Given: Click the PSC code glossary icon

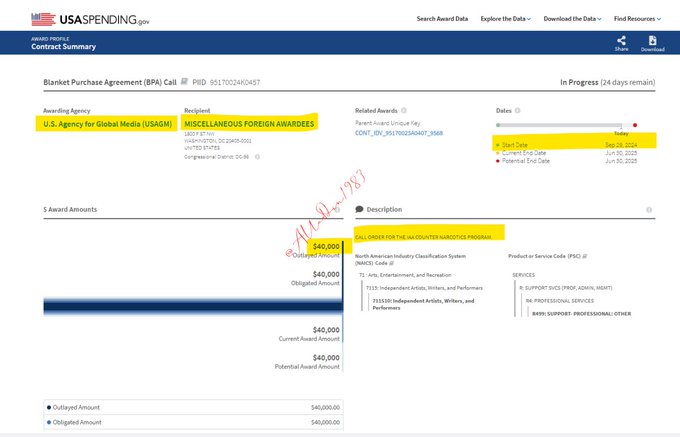Looking at the screenshot, I should (585, 256).
